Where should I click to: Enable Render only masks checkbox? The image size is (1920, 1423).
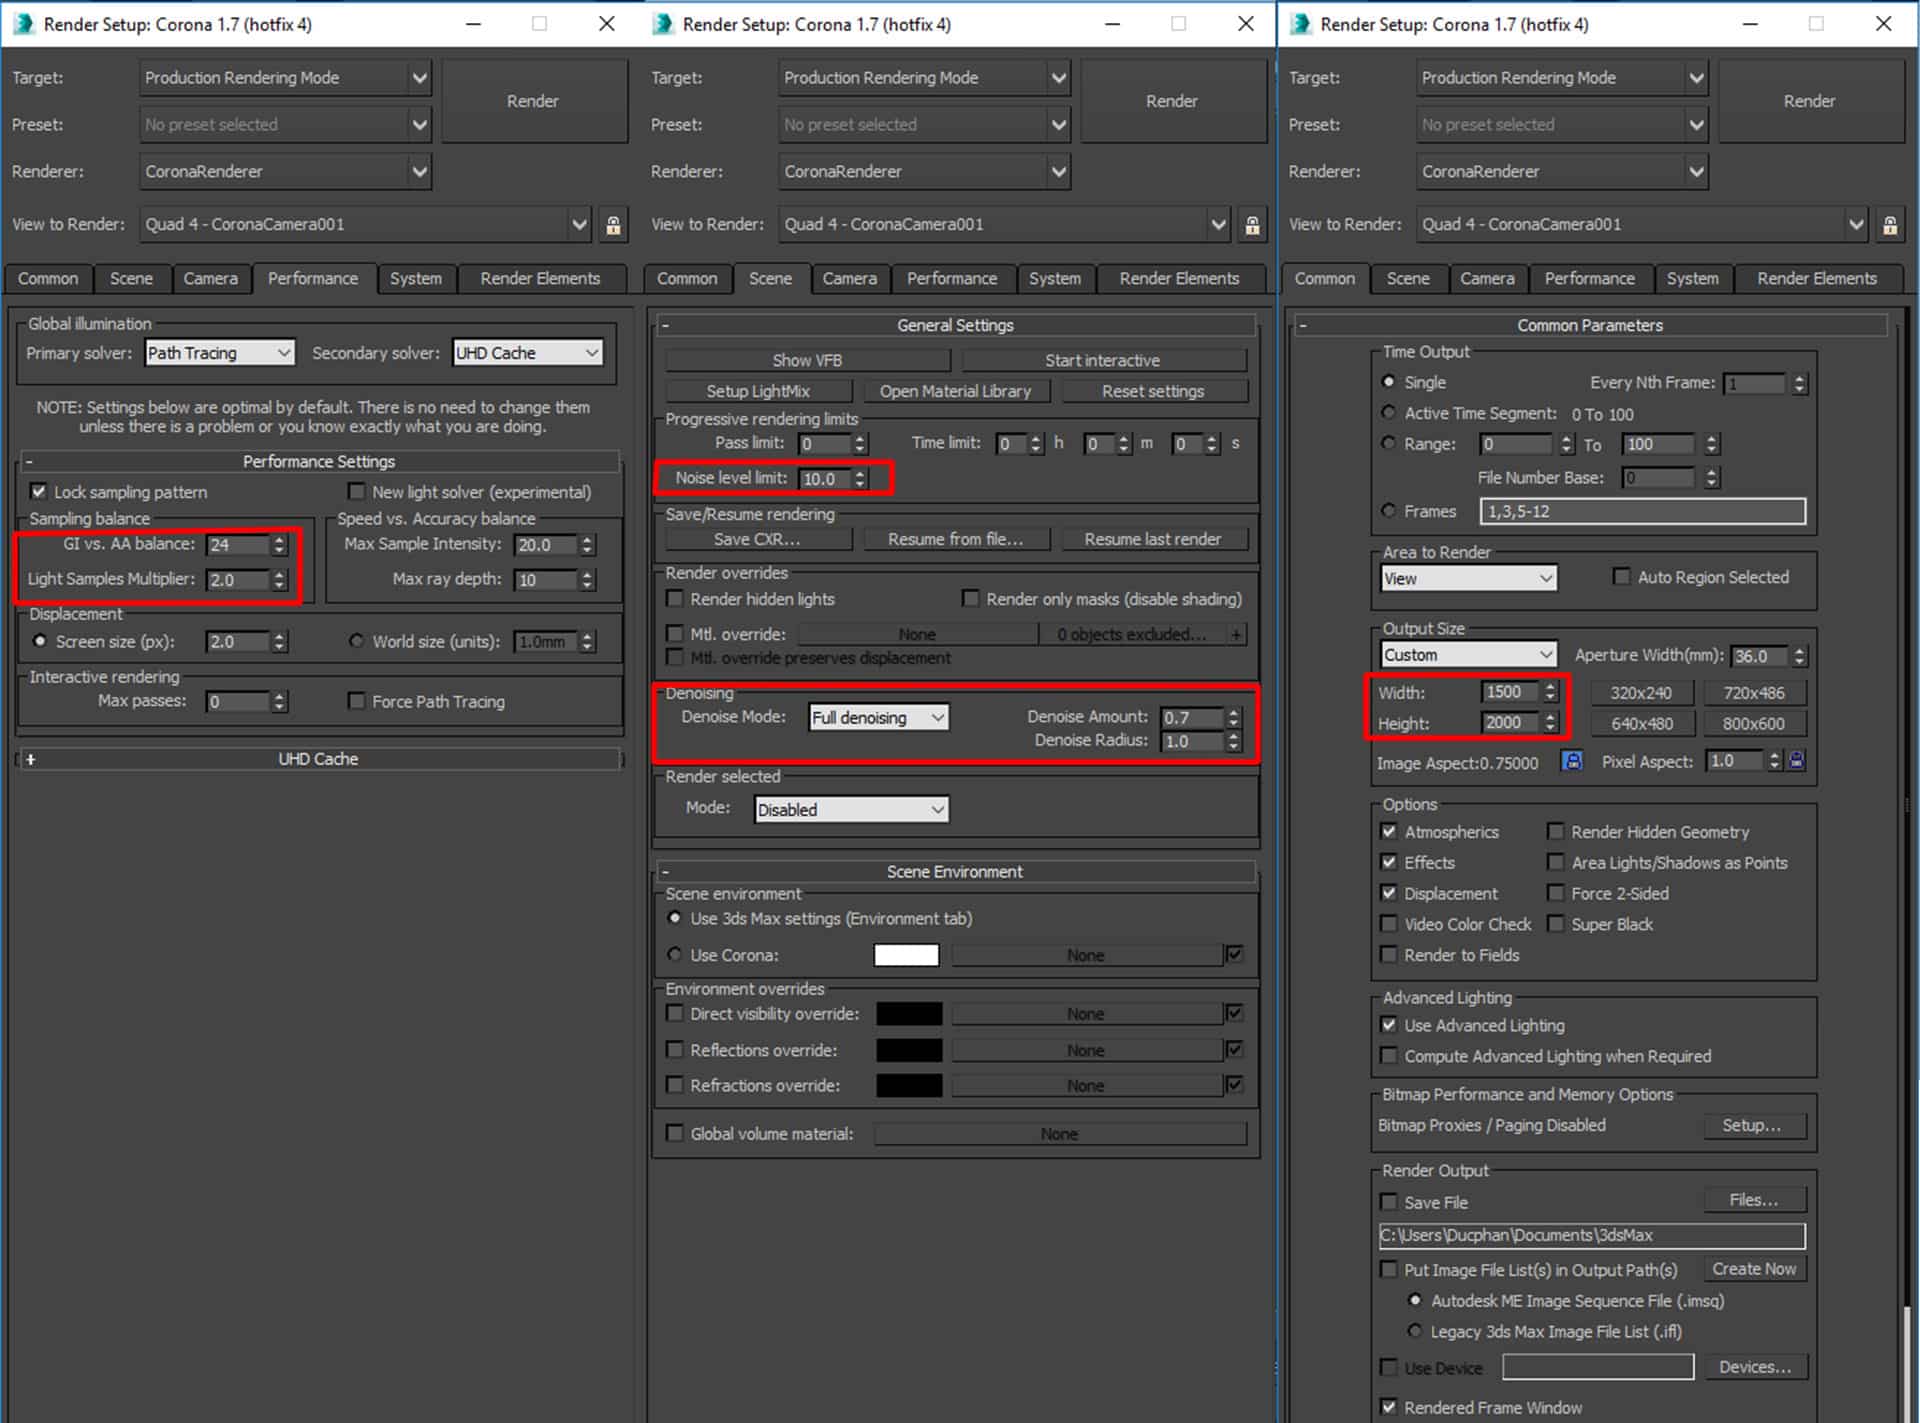(970, 599)
